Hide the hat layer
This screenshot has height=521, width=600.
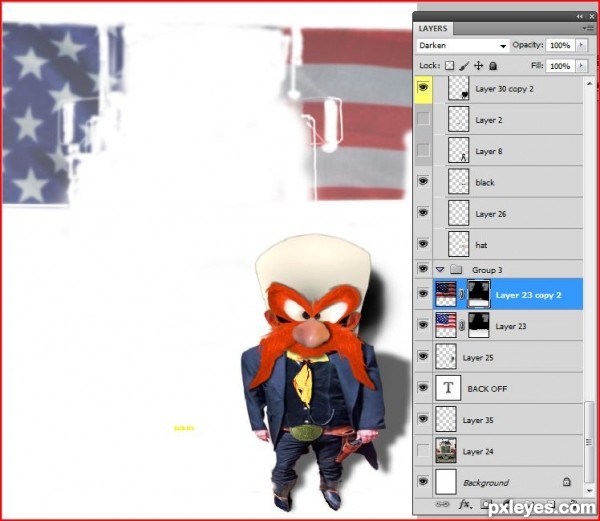click(x=423, y=244)
